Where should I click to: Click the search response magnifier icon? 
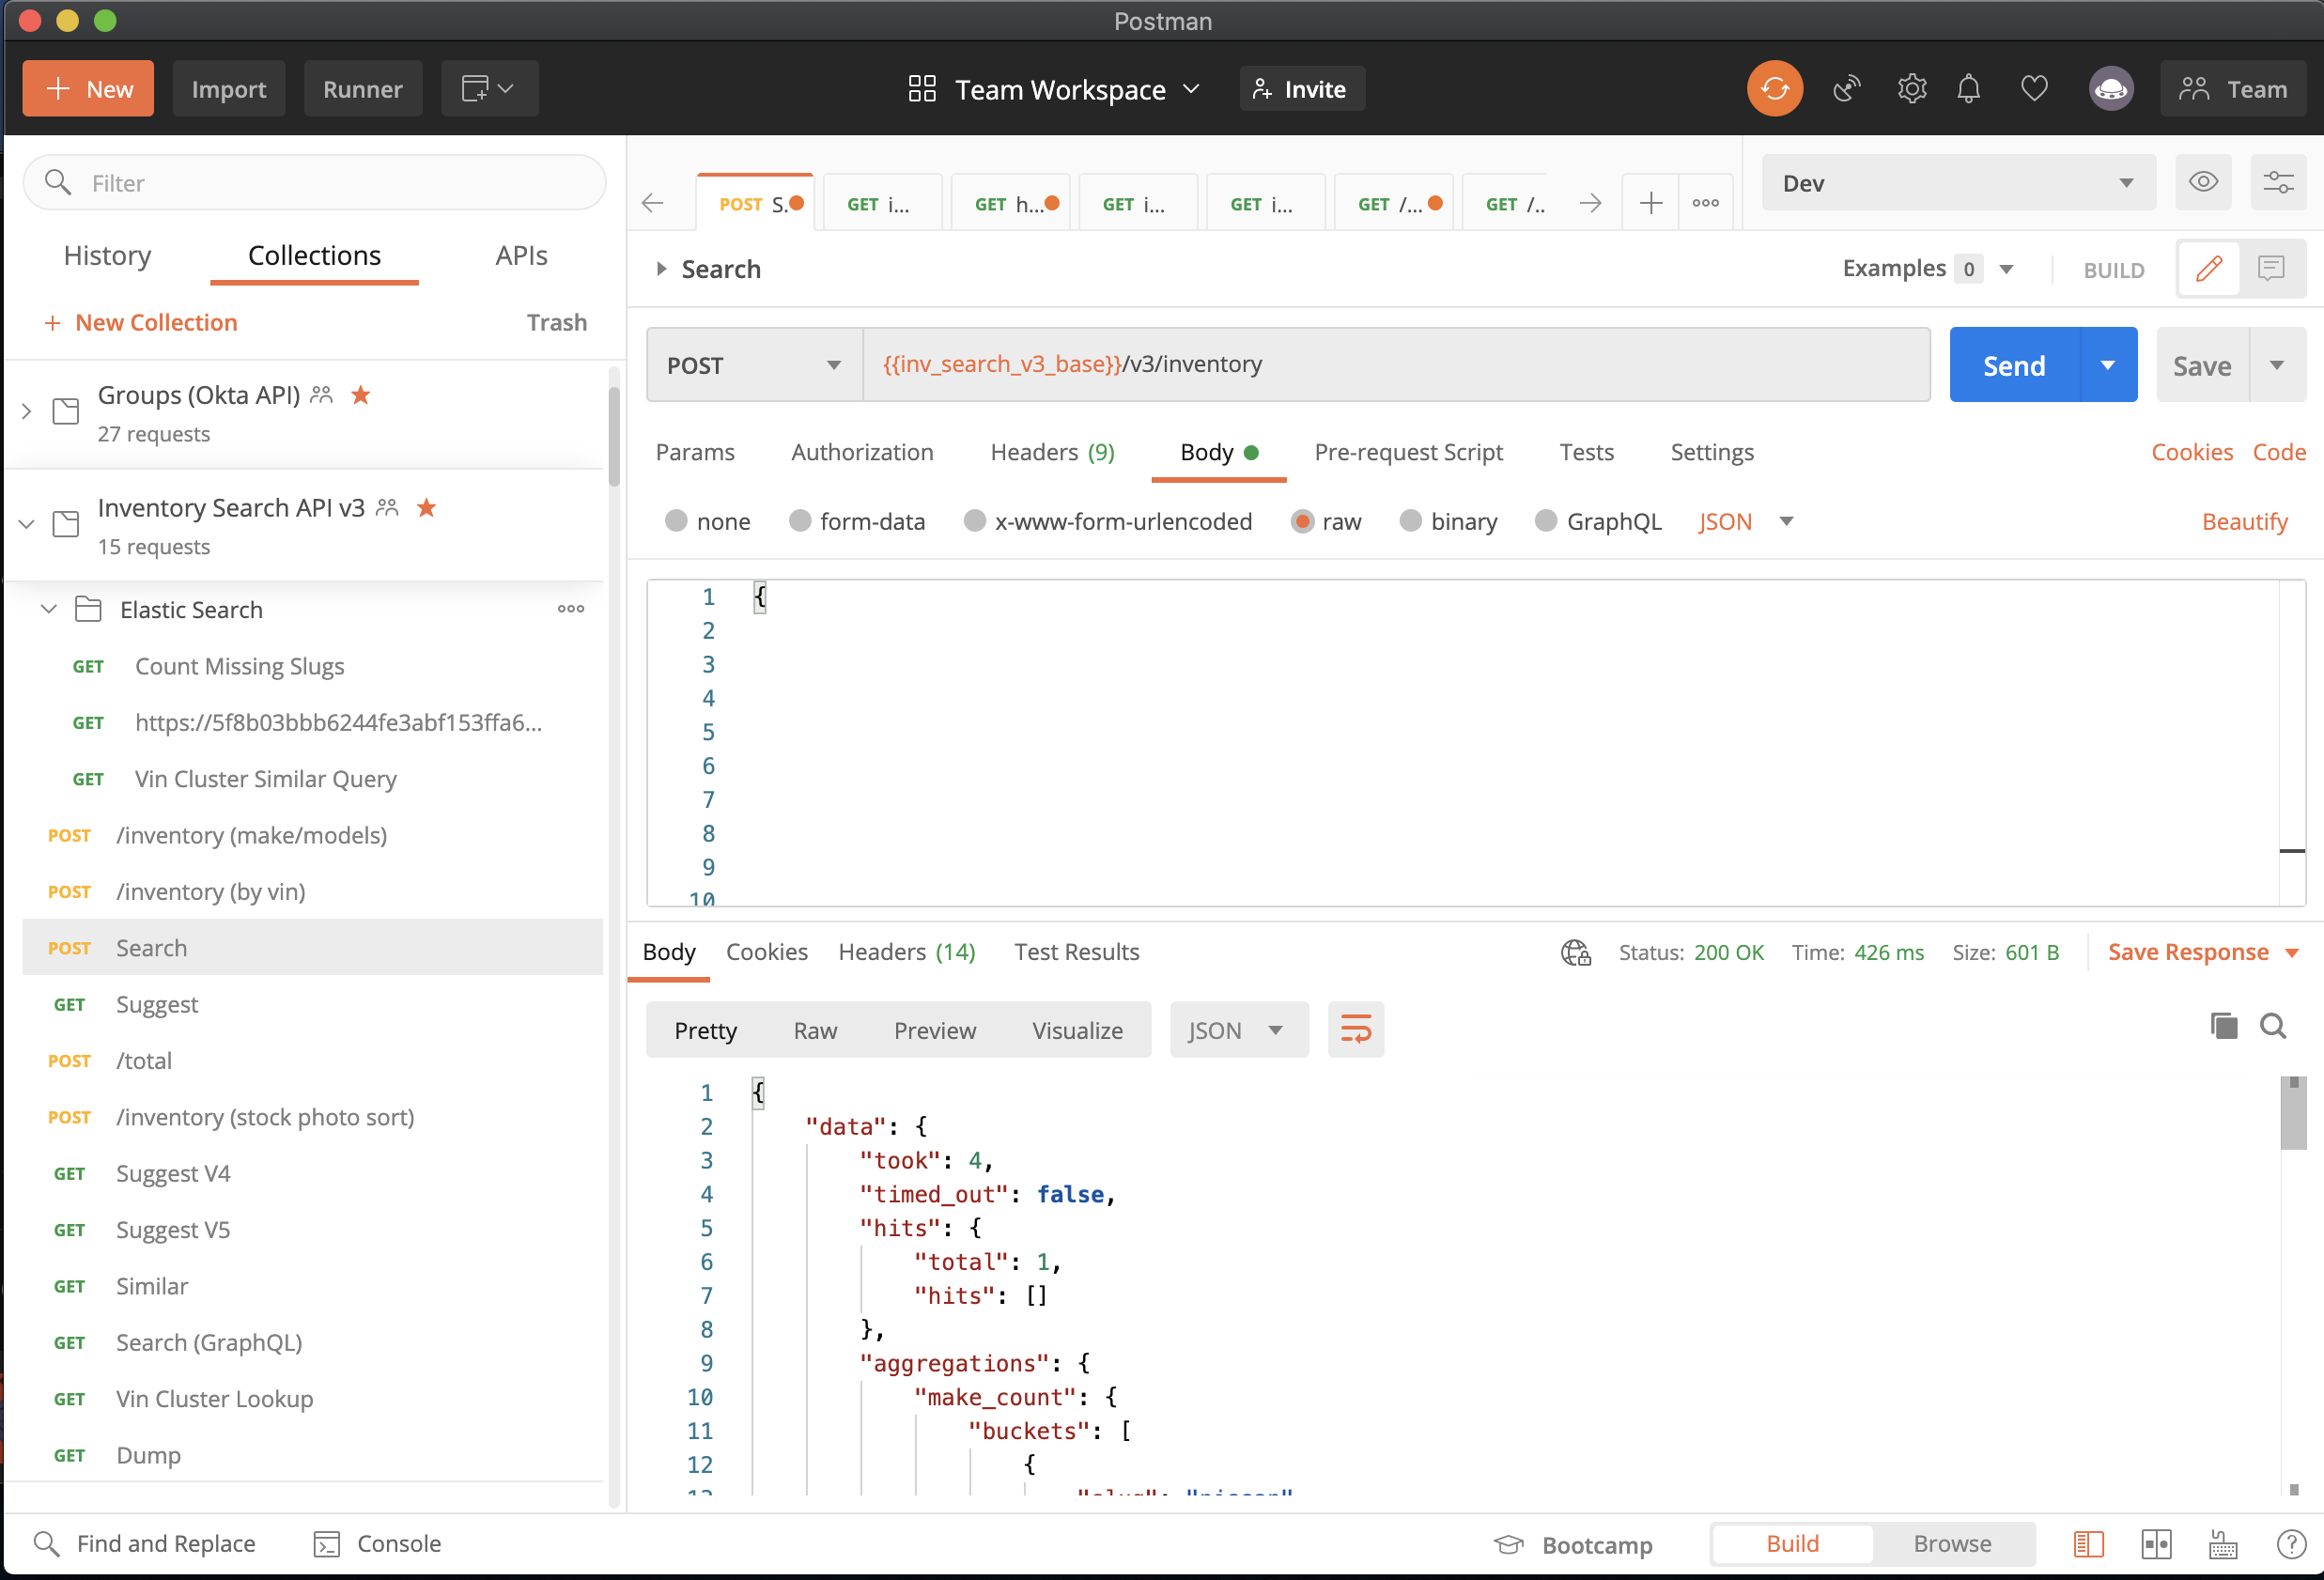coord(2273,1026)
